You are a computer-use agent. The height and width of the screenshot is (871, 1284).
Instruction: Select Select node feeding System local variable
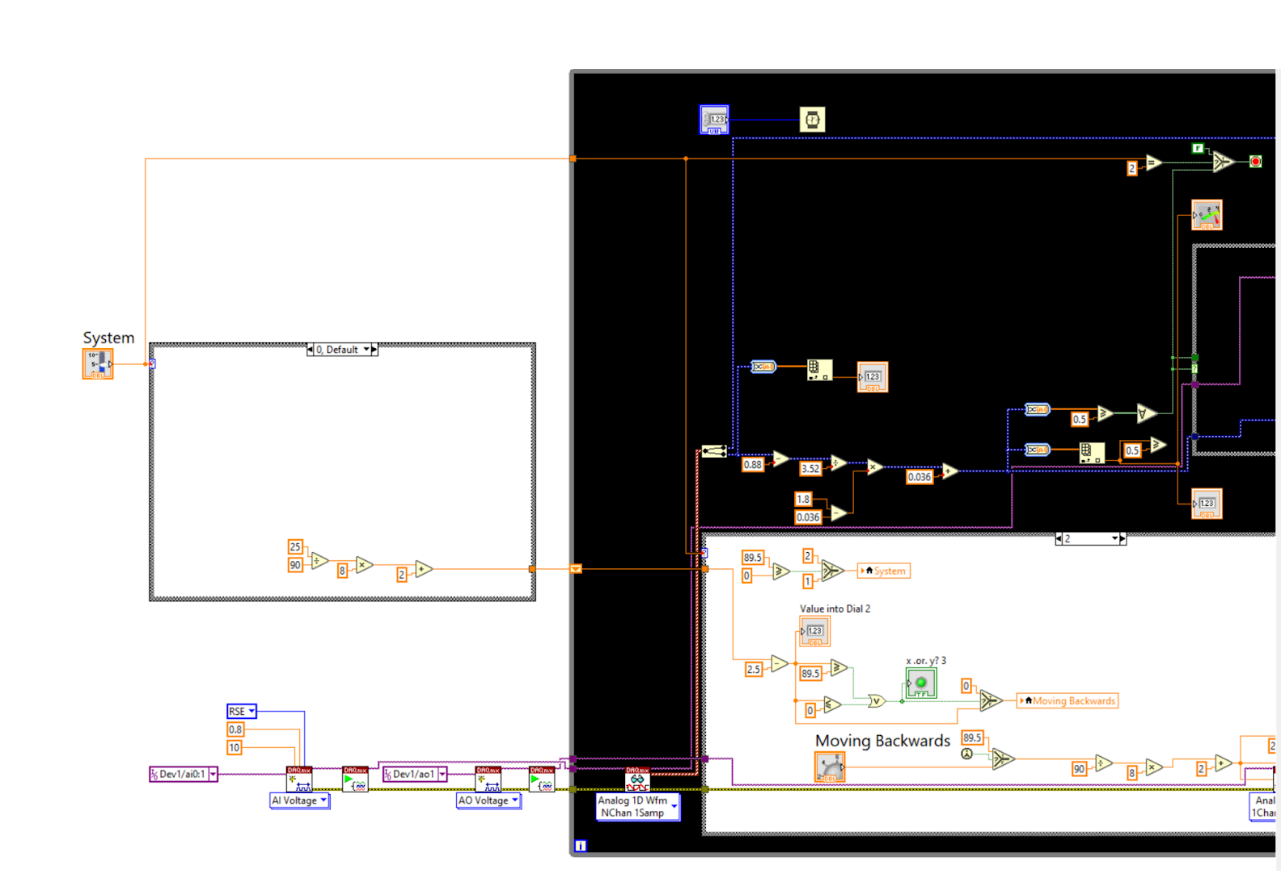click(x=833, y=570)
